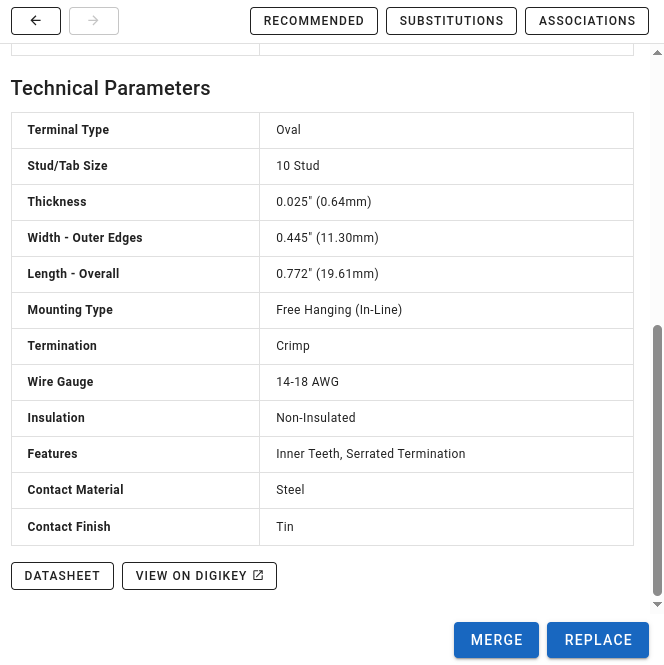Click the 10 Stud size value

click(x=297, y=166)
